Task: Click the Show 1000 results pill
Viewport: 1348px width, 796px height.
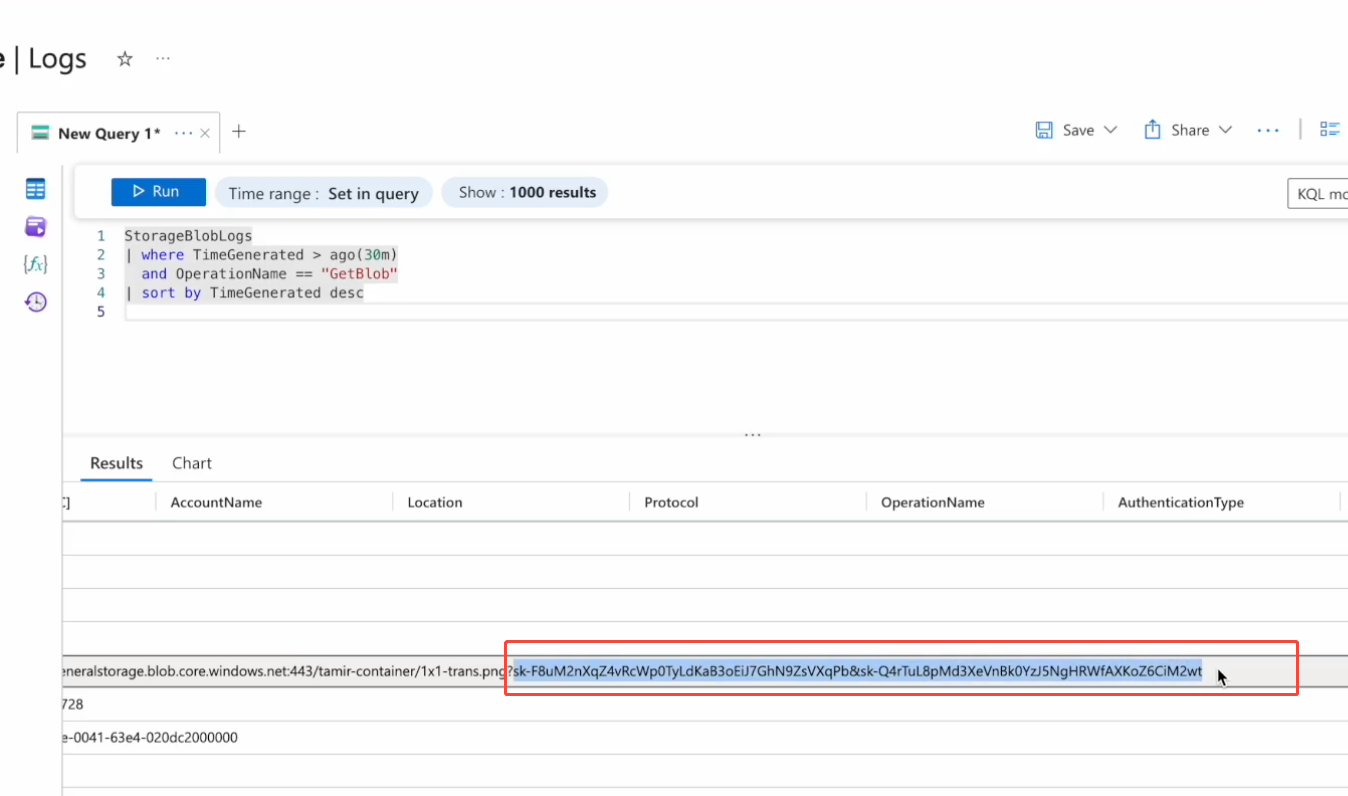Action: pos(525,193)
